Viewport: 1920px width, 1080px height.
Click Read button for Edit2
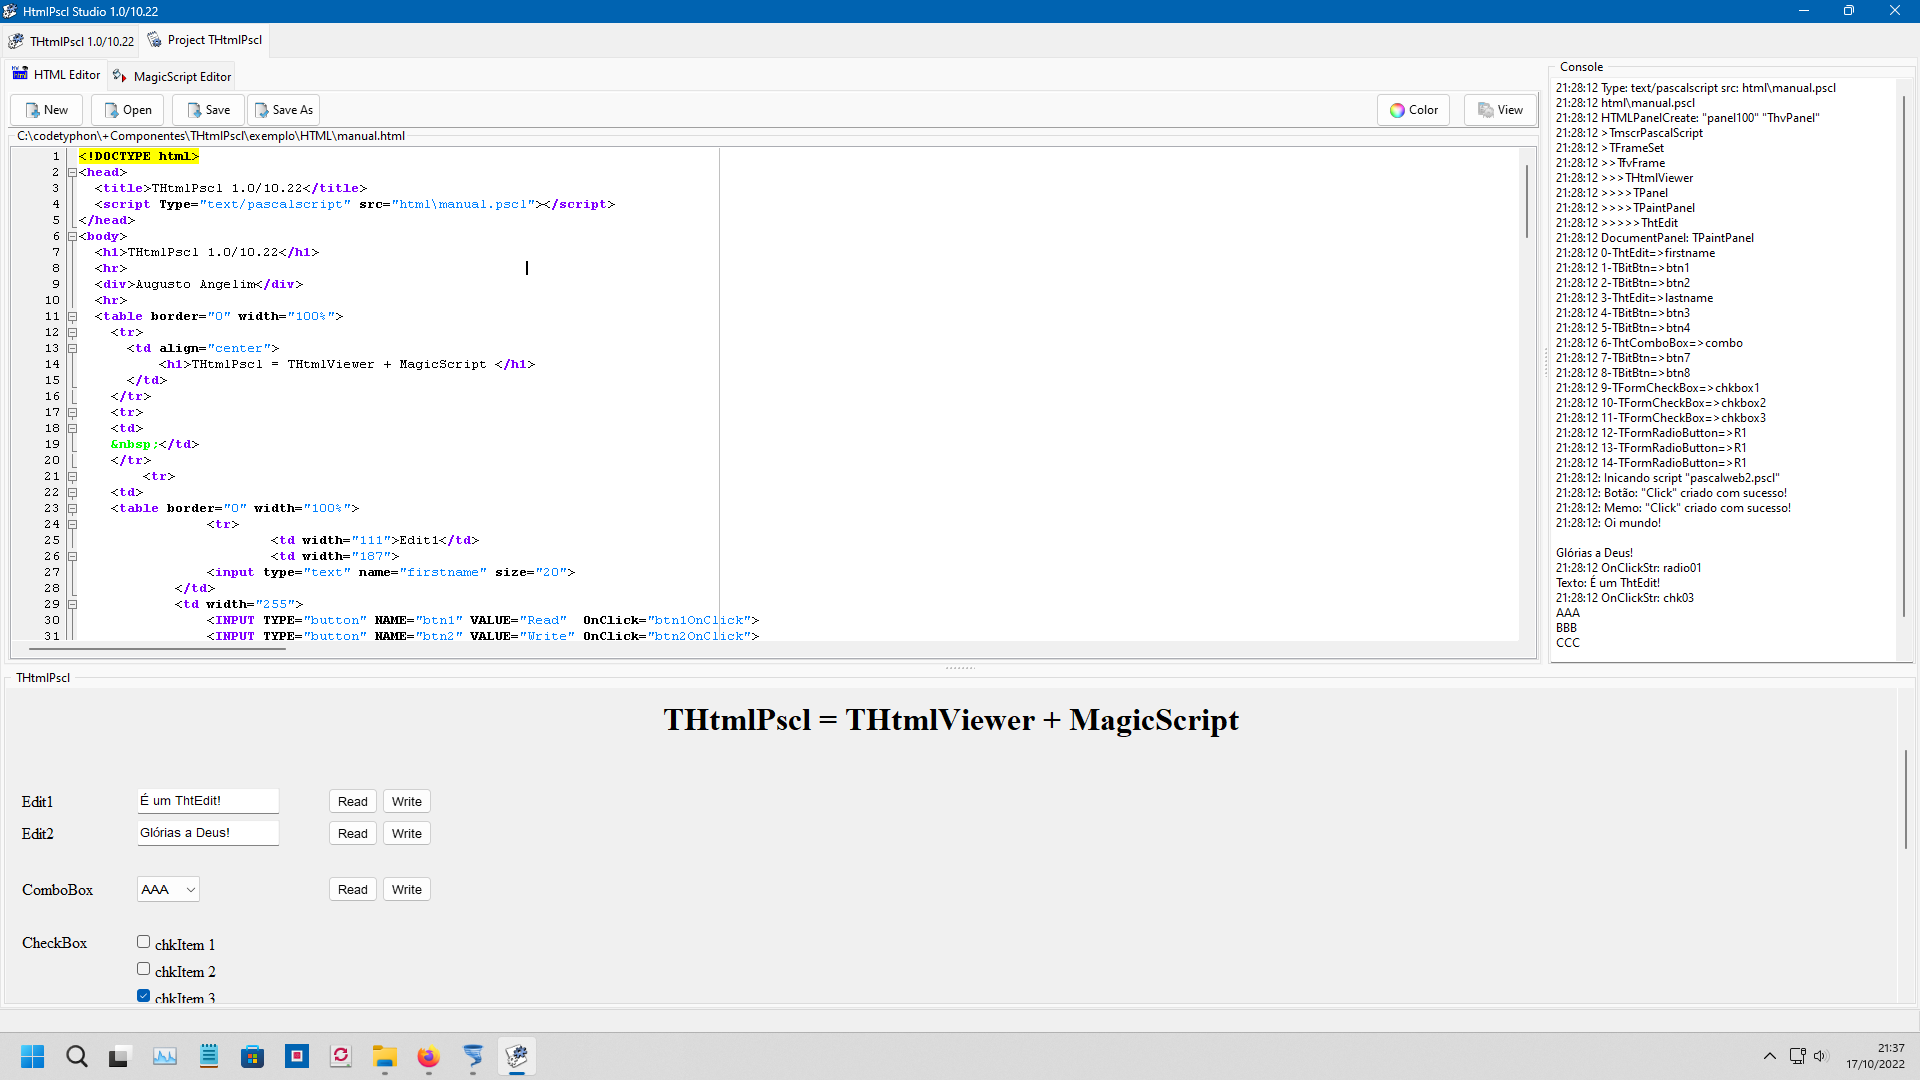tap(352, 833)
